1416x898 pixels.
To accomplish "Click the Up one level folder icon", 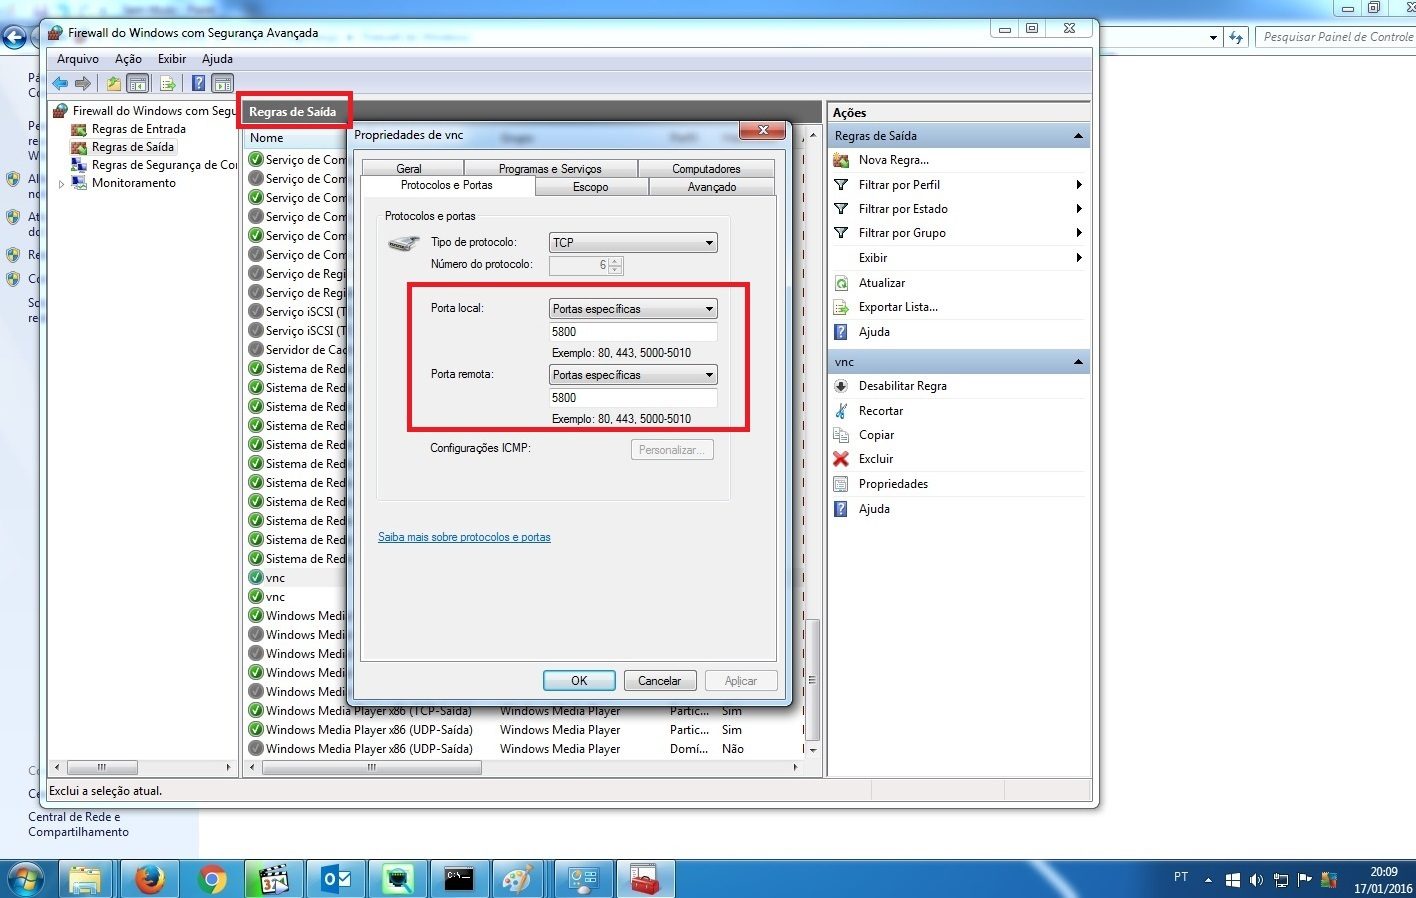I will point(114,84).
